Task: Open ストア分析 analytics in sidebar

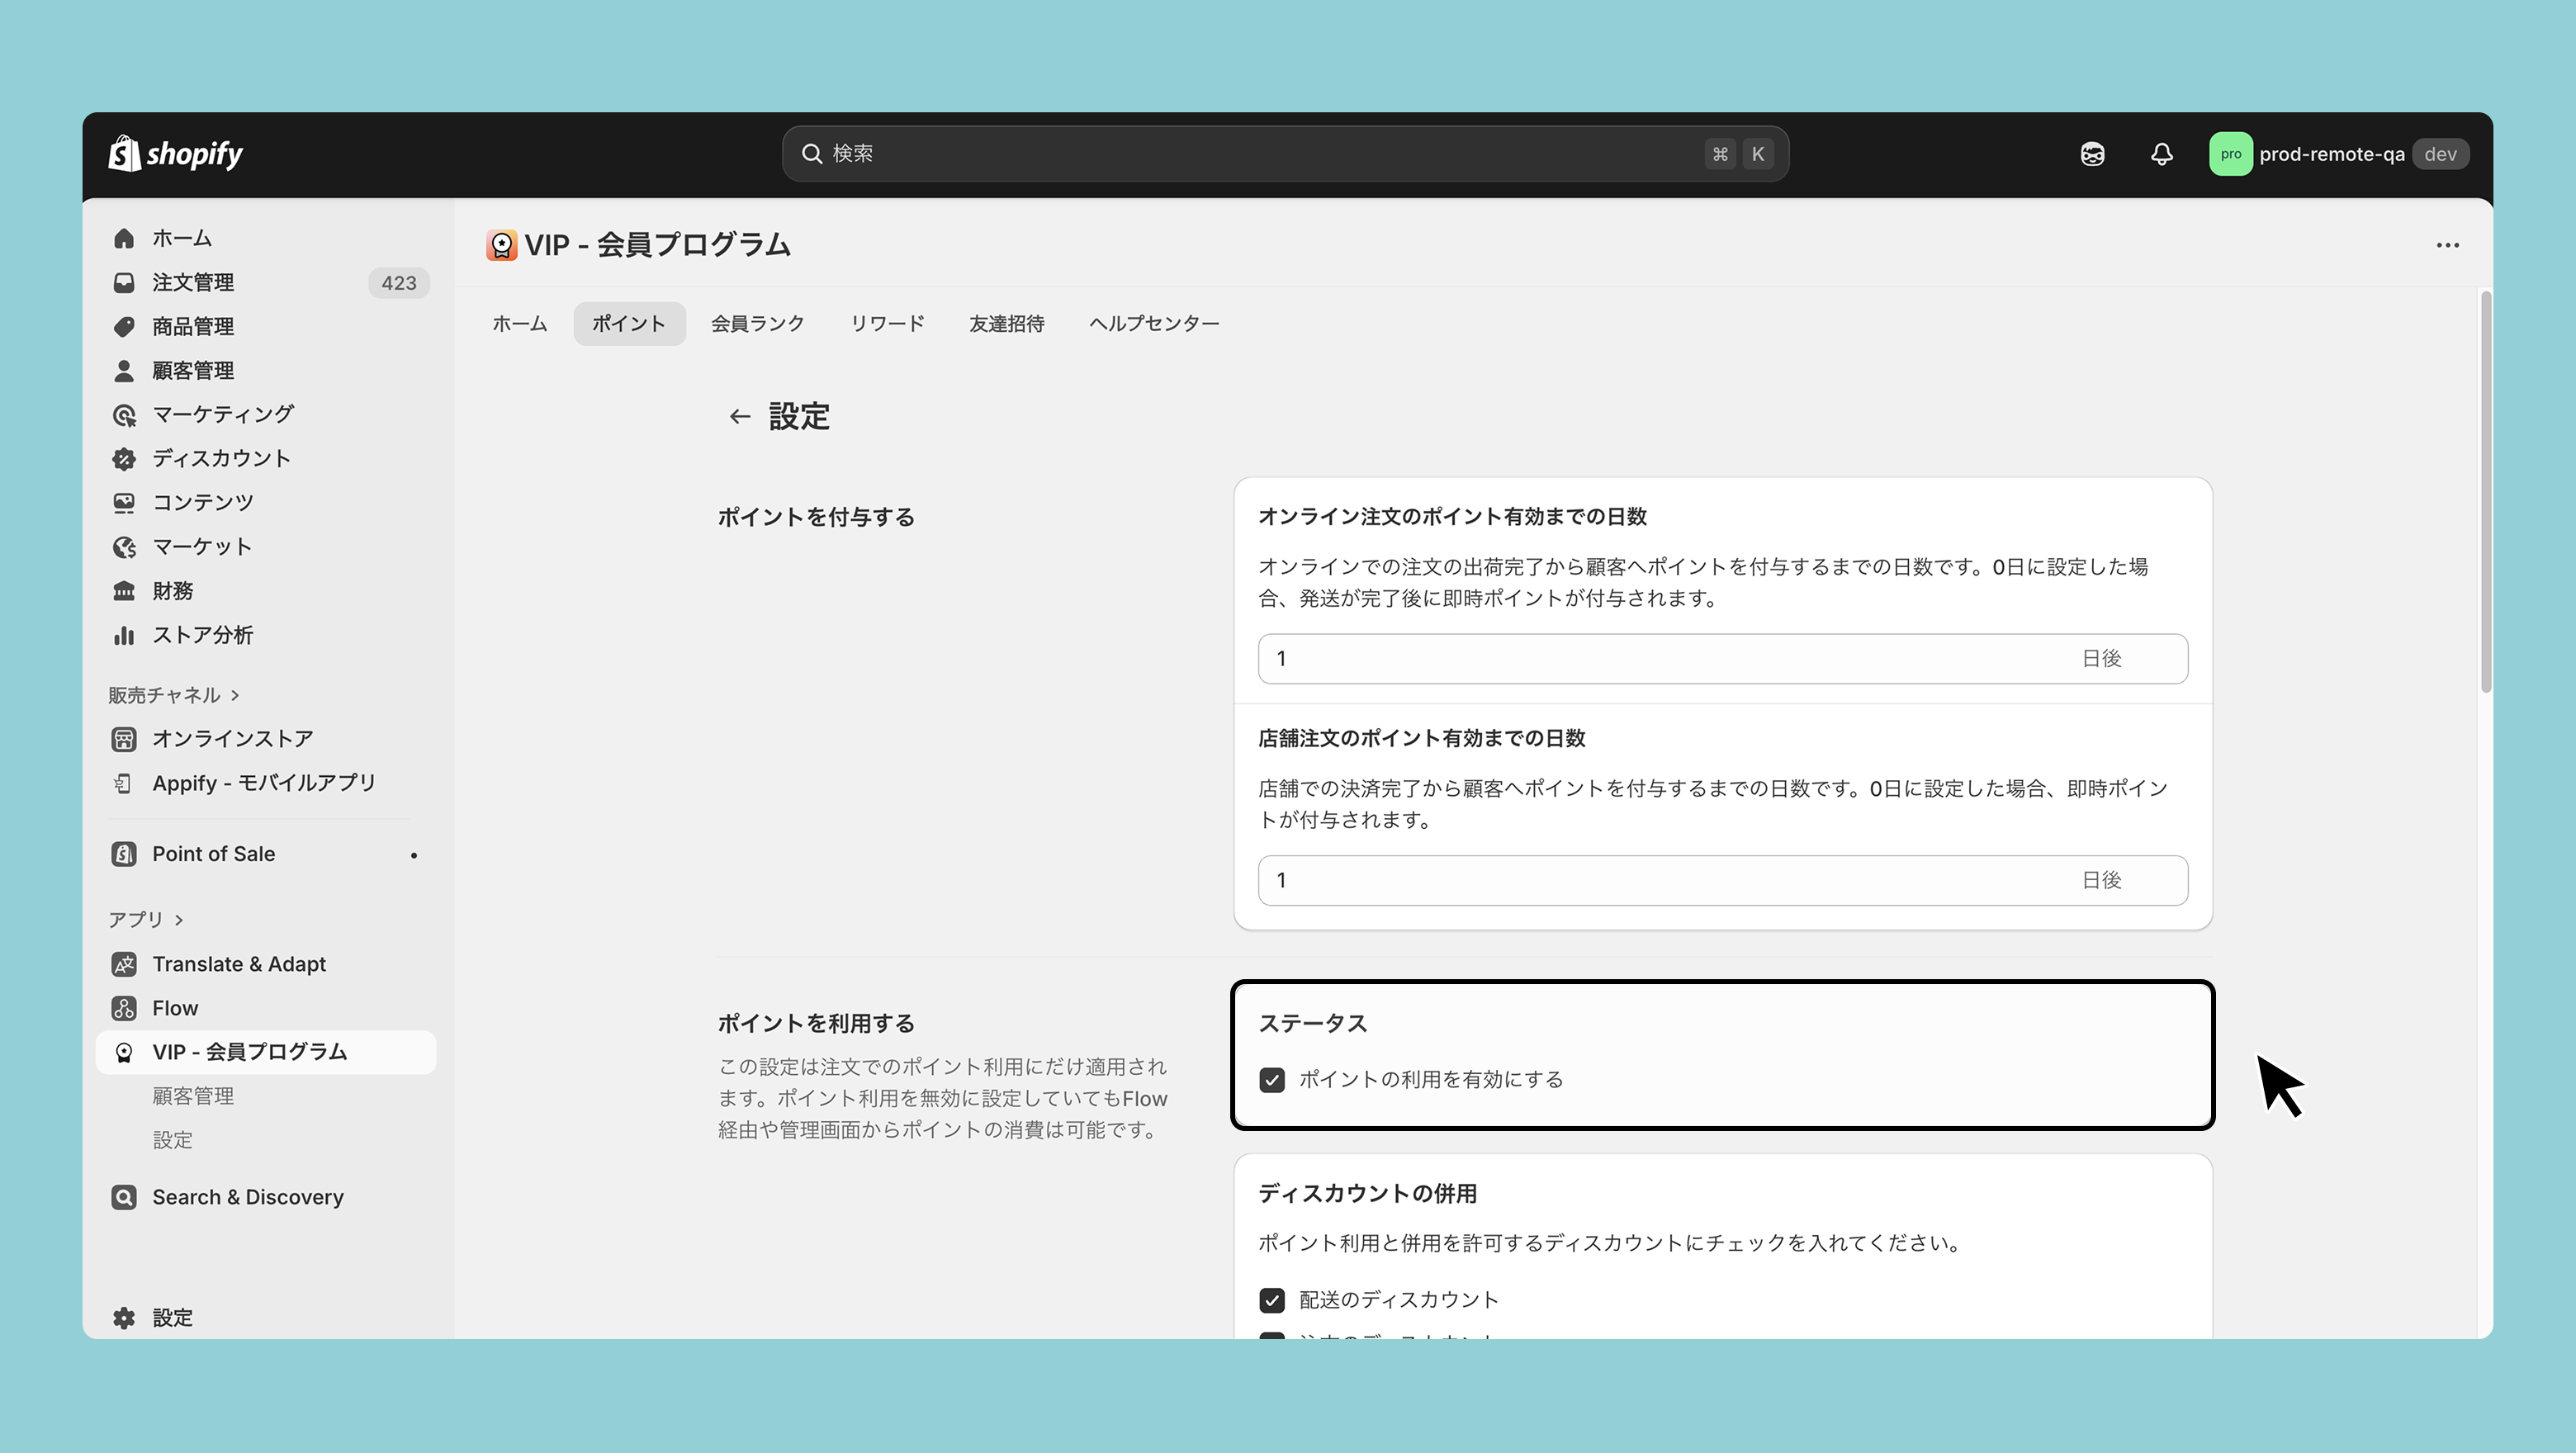Action: 202,635
